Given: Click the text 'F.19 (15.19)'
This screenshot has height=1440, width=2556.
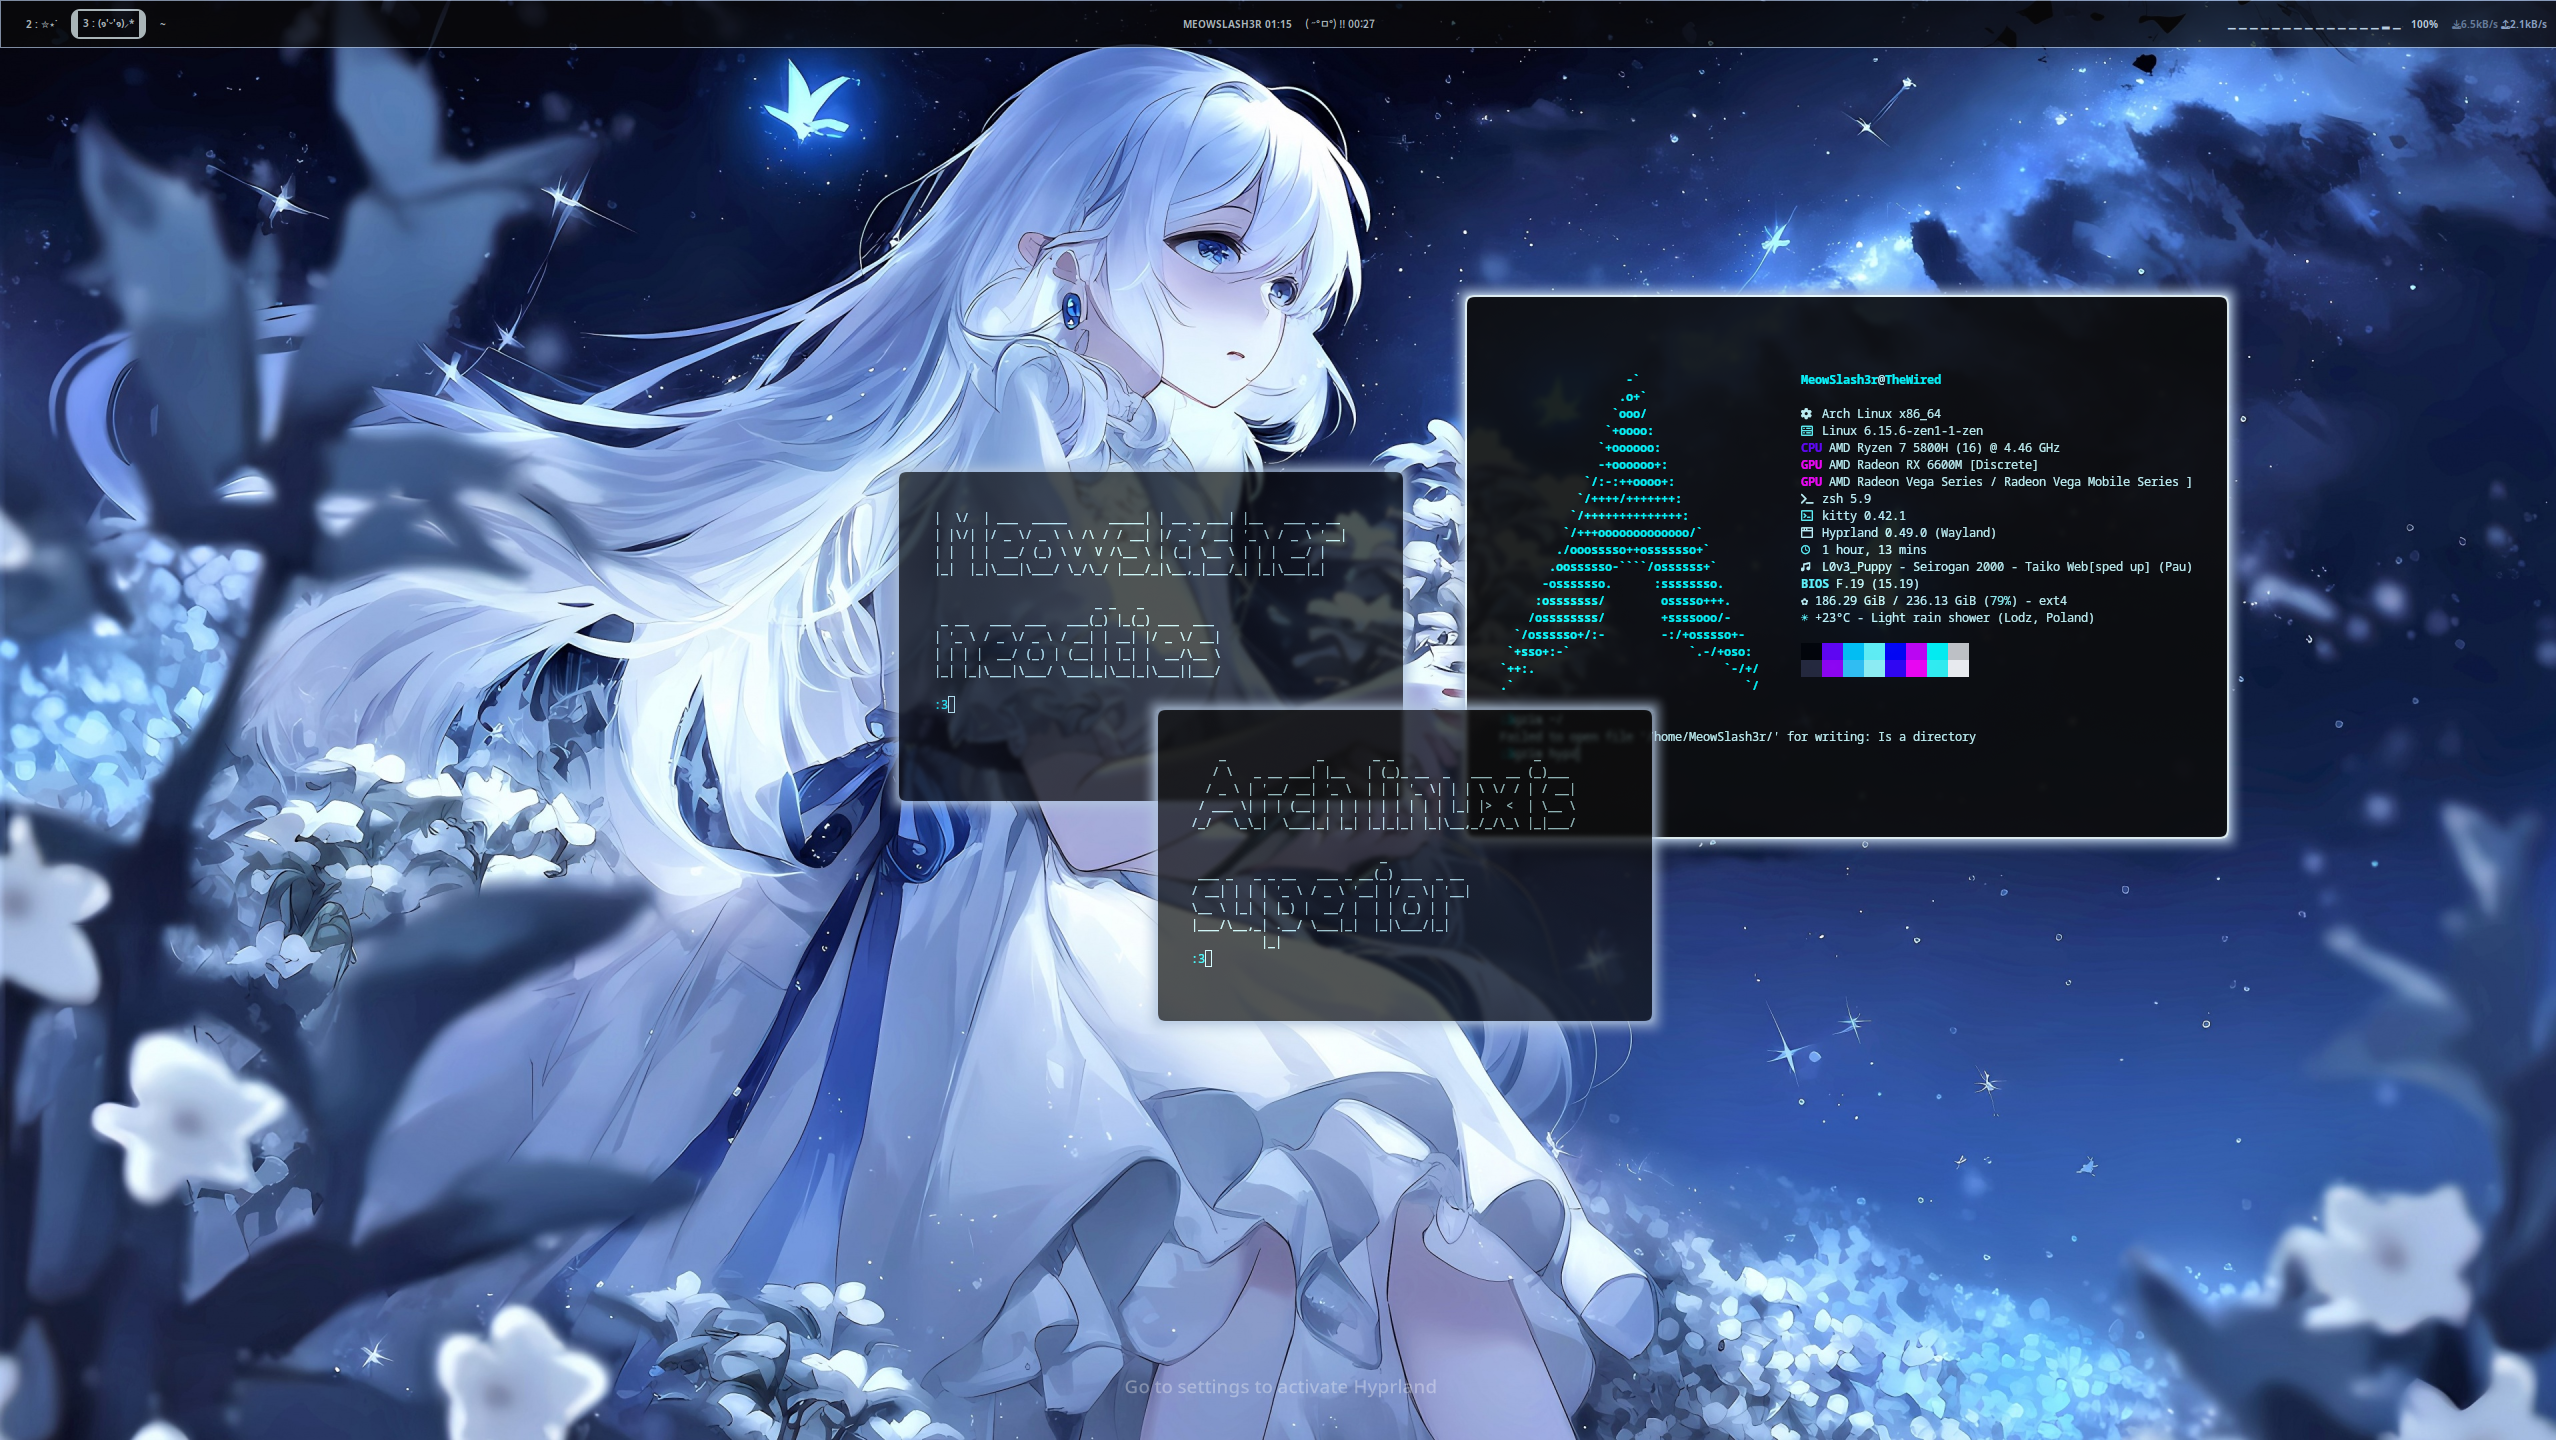Looking at the screenshot, I should click(x=1877, y=583).
